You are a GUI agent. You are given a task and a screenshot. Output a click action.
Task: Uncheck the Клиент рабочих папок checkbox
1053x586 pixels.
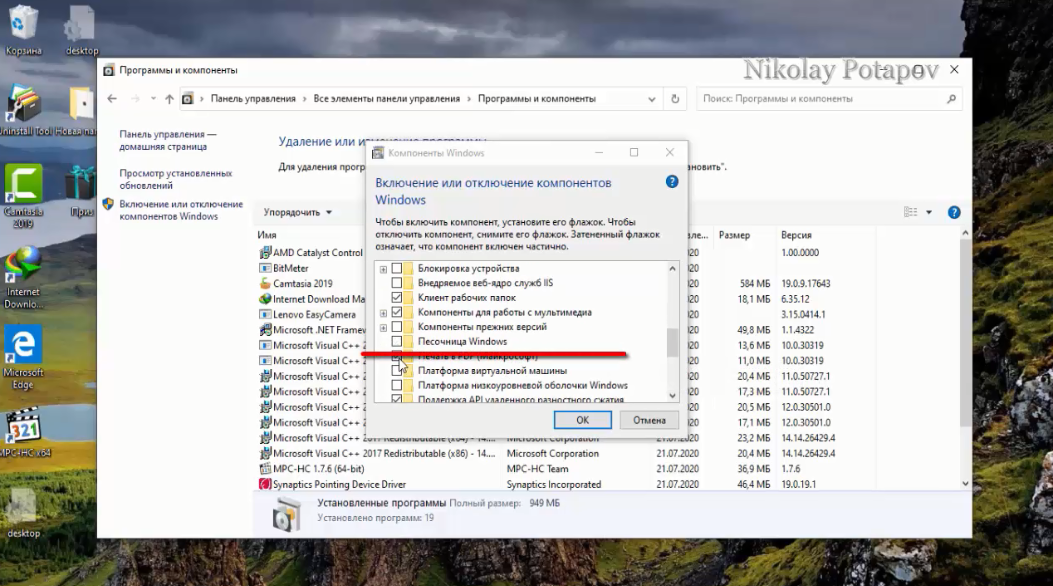(397, 297)
